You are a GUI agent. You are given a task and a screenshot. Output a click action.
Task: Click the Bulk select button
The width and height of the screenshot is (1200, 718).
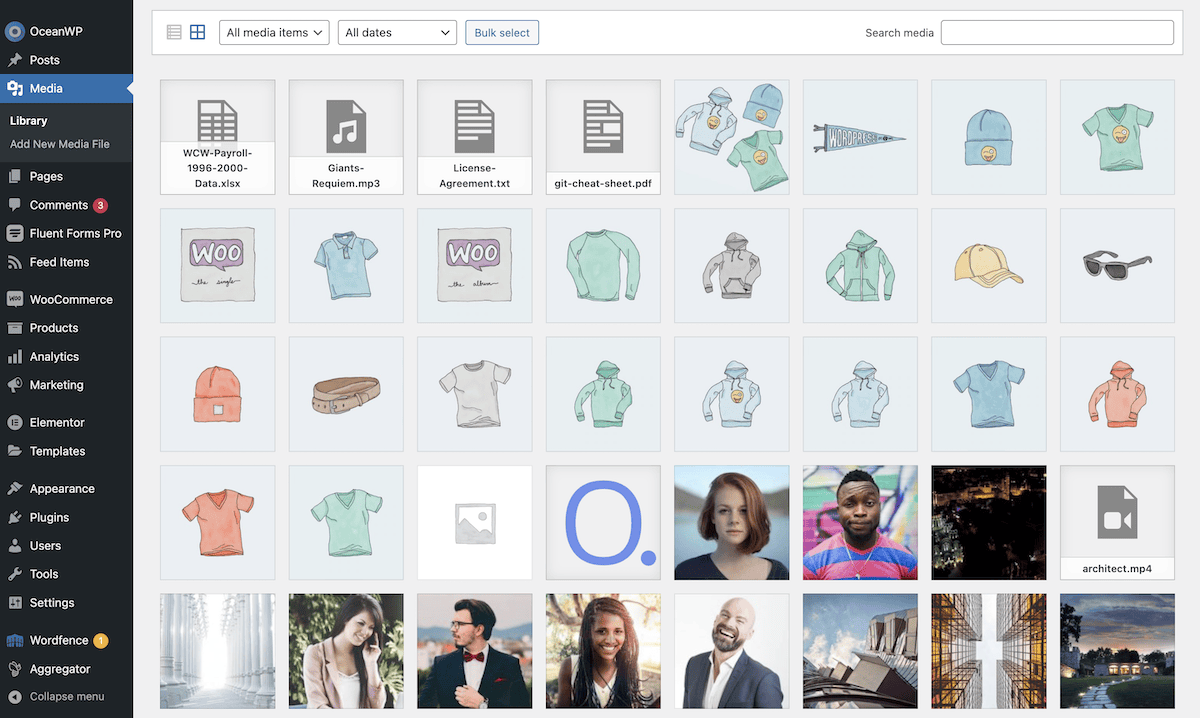[502, 33]
